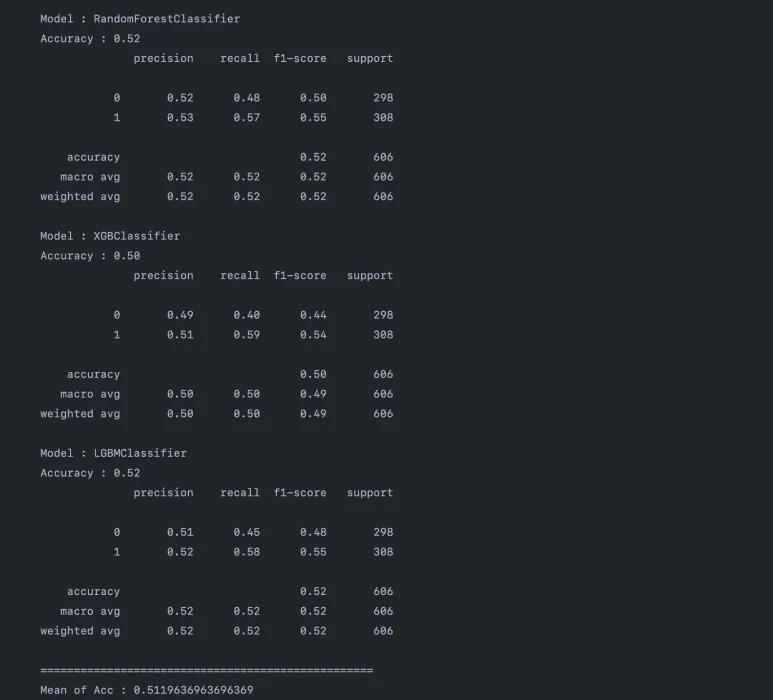Click 'macro avg' label in XGBClassifier report
This screenshot has width=773, height=700.
click(90, 394)
